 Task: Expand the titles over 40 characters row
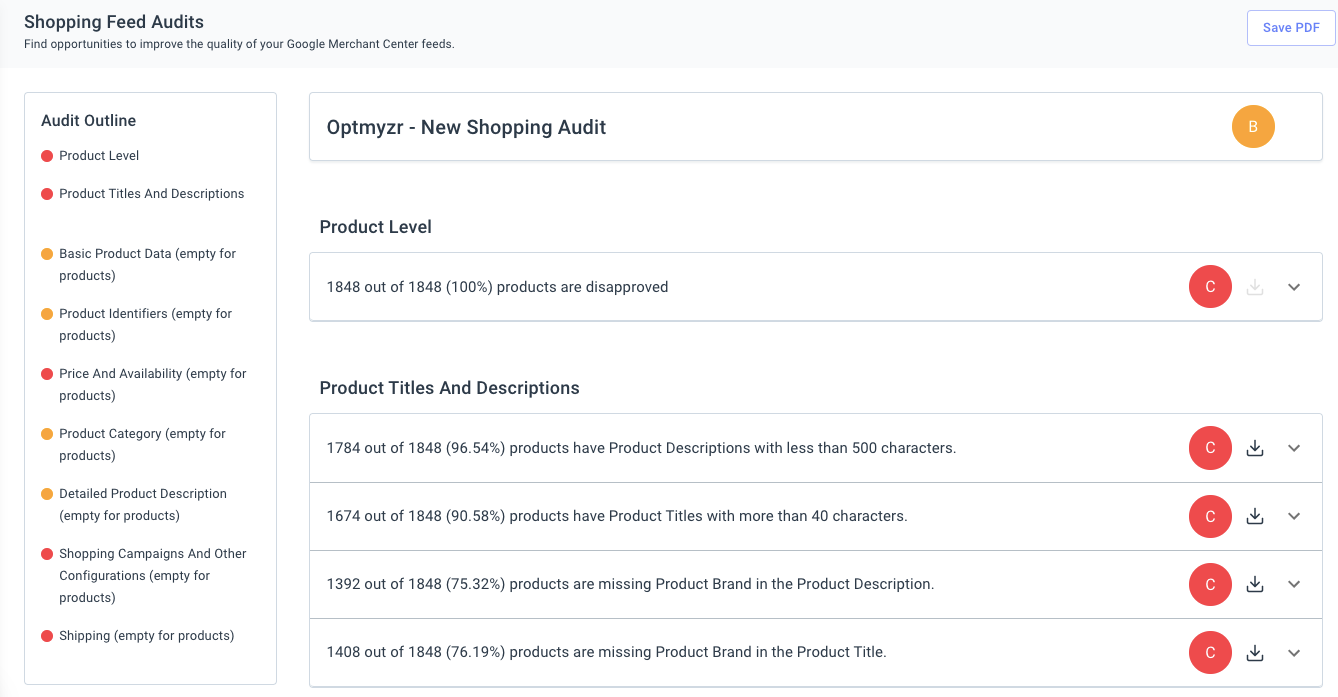1294,516
